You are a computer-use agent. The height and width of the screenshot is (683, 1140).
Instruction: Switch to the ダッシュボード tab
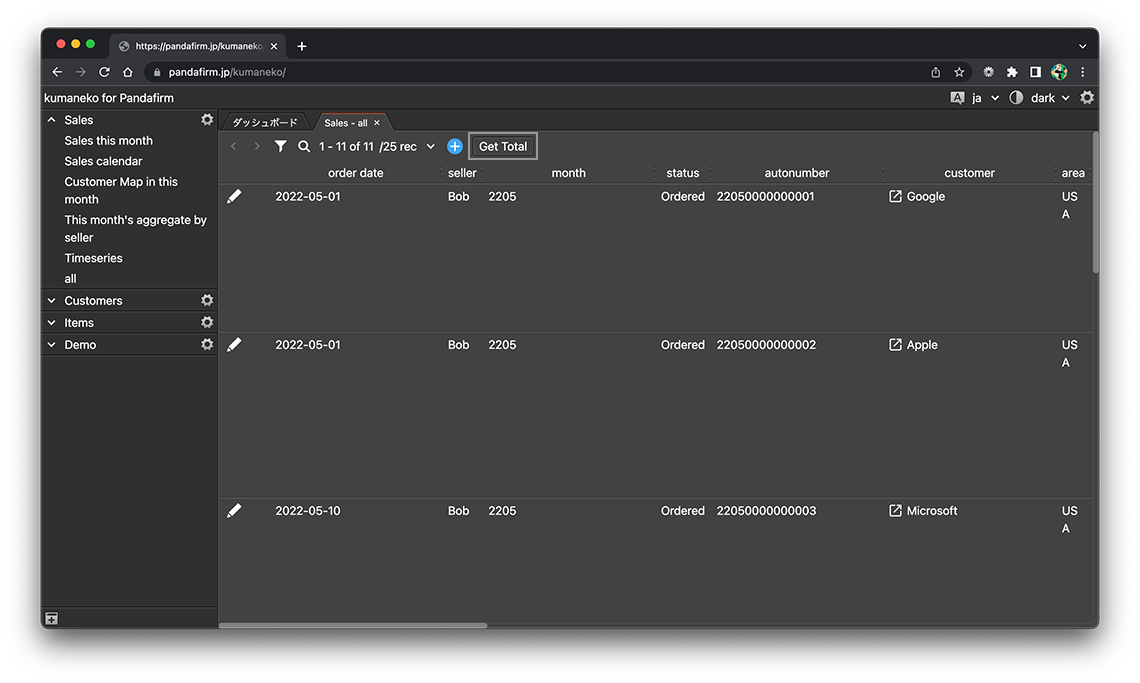click(265, 123)
